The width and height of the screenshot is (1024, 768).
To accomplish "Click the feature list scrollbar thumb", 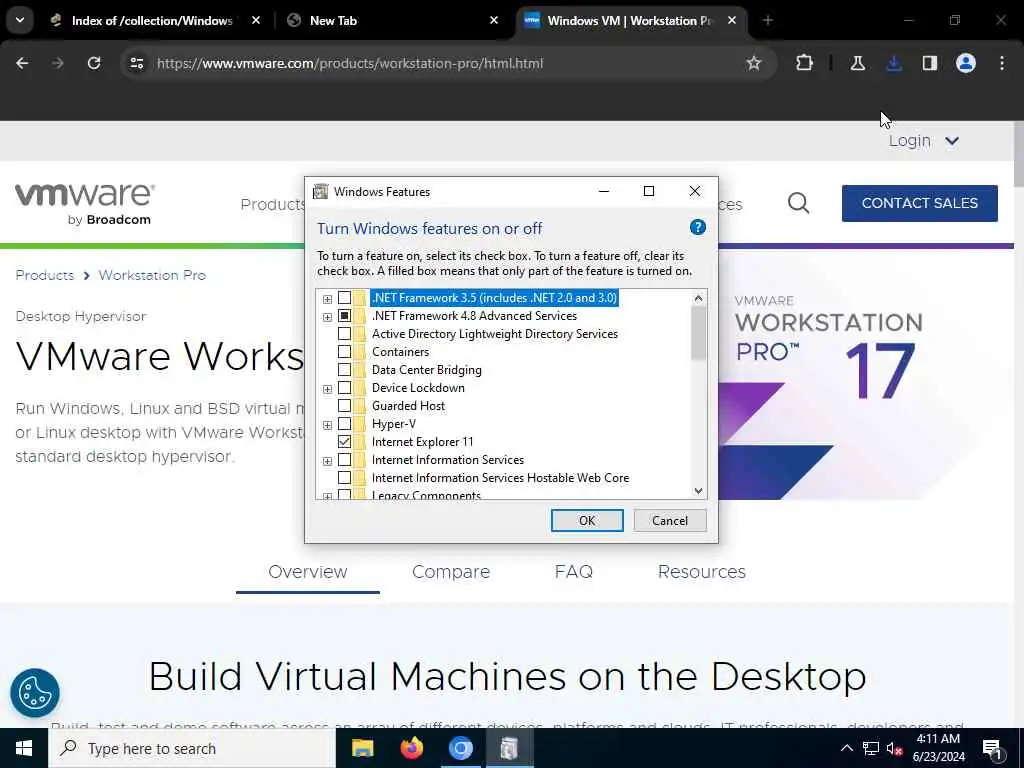I will click(698, 333).
